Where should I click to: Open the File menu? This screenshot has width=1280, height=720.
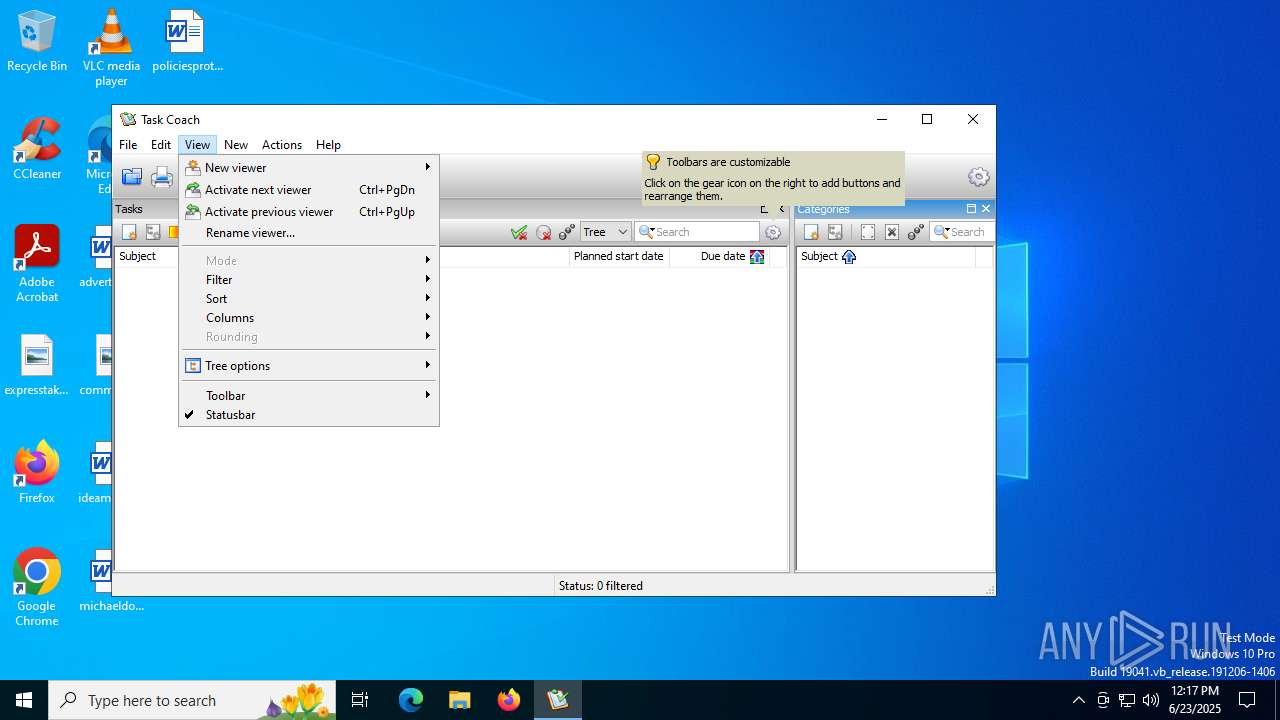pyautogui.click(x=128, y=145)
